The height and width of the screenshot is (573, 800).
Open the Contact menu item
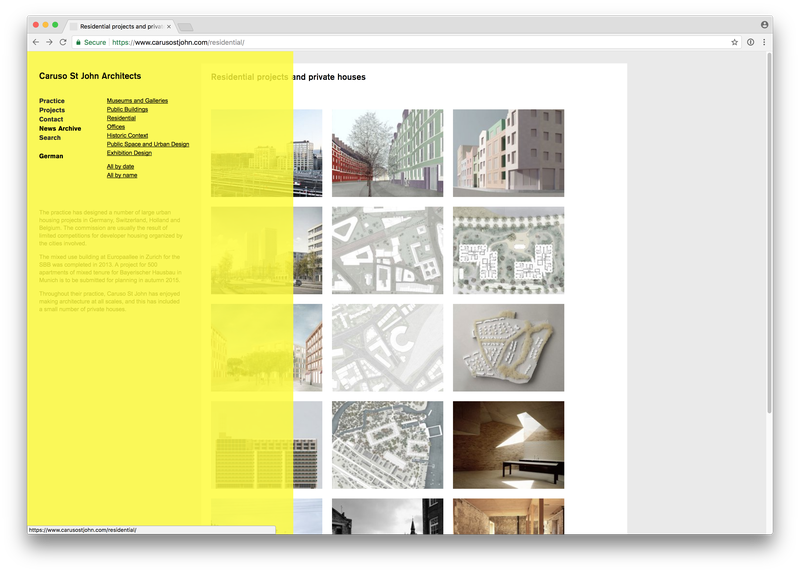tap(51, 119)
